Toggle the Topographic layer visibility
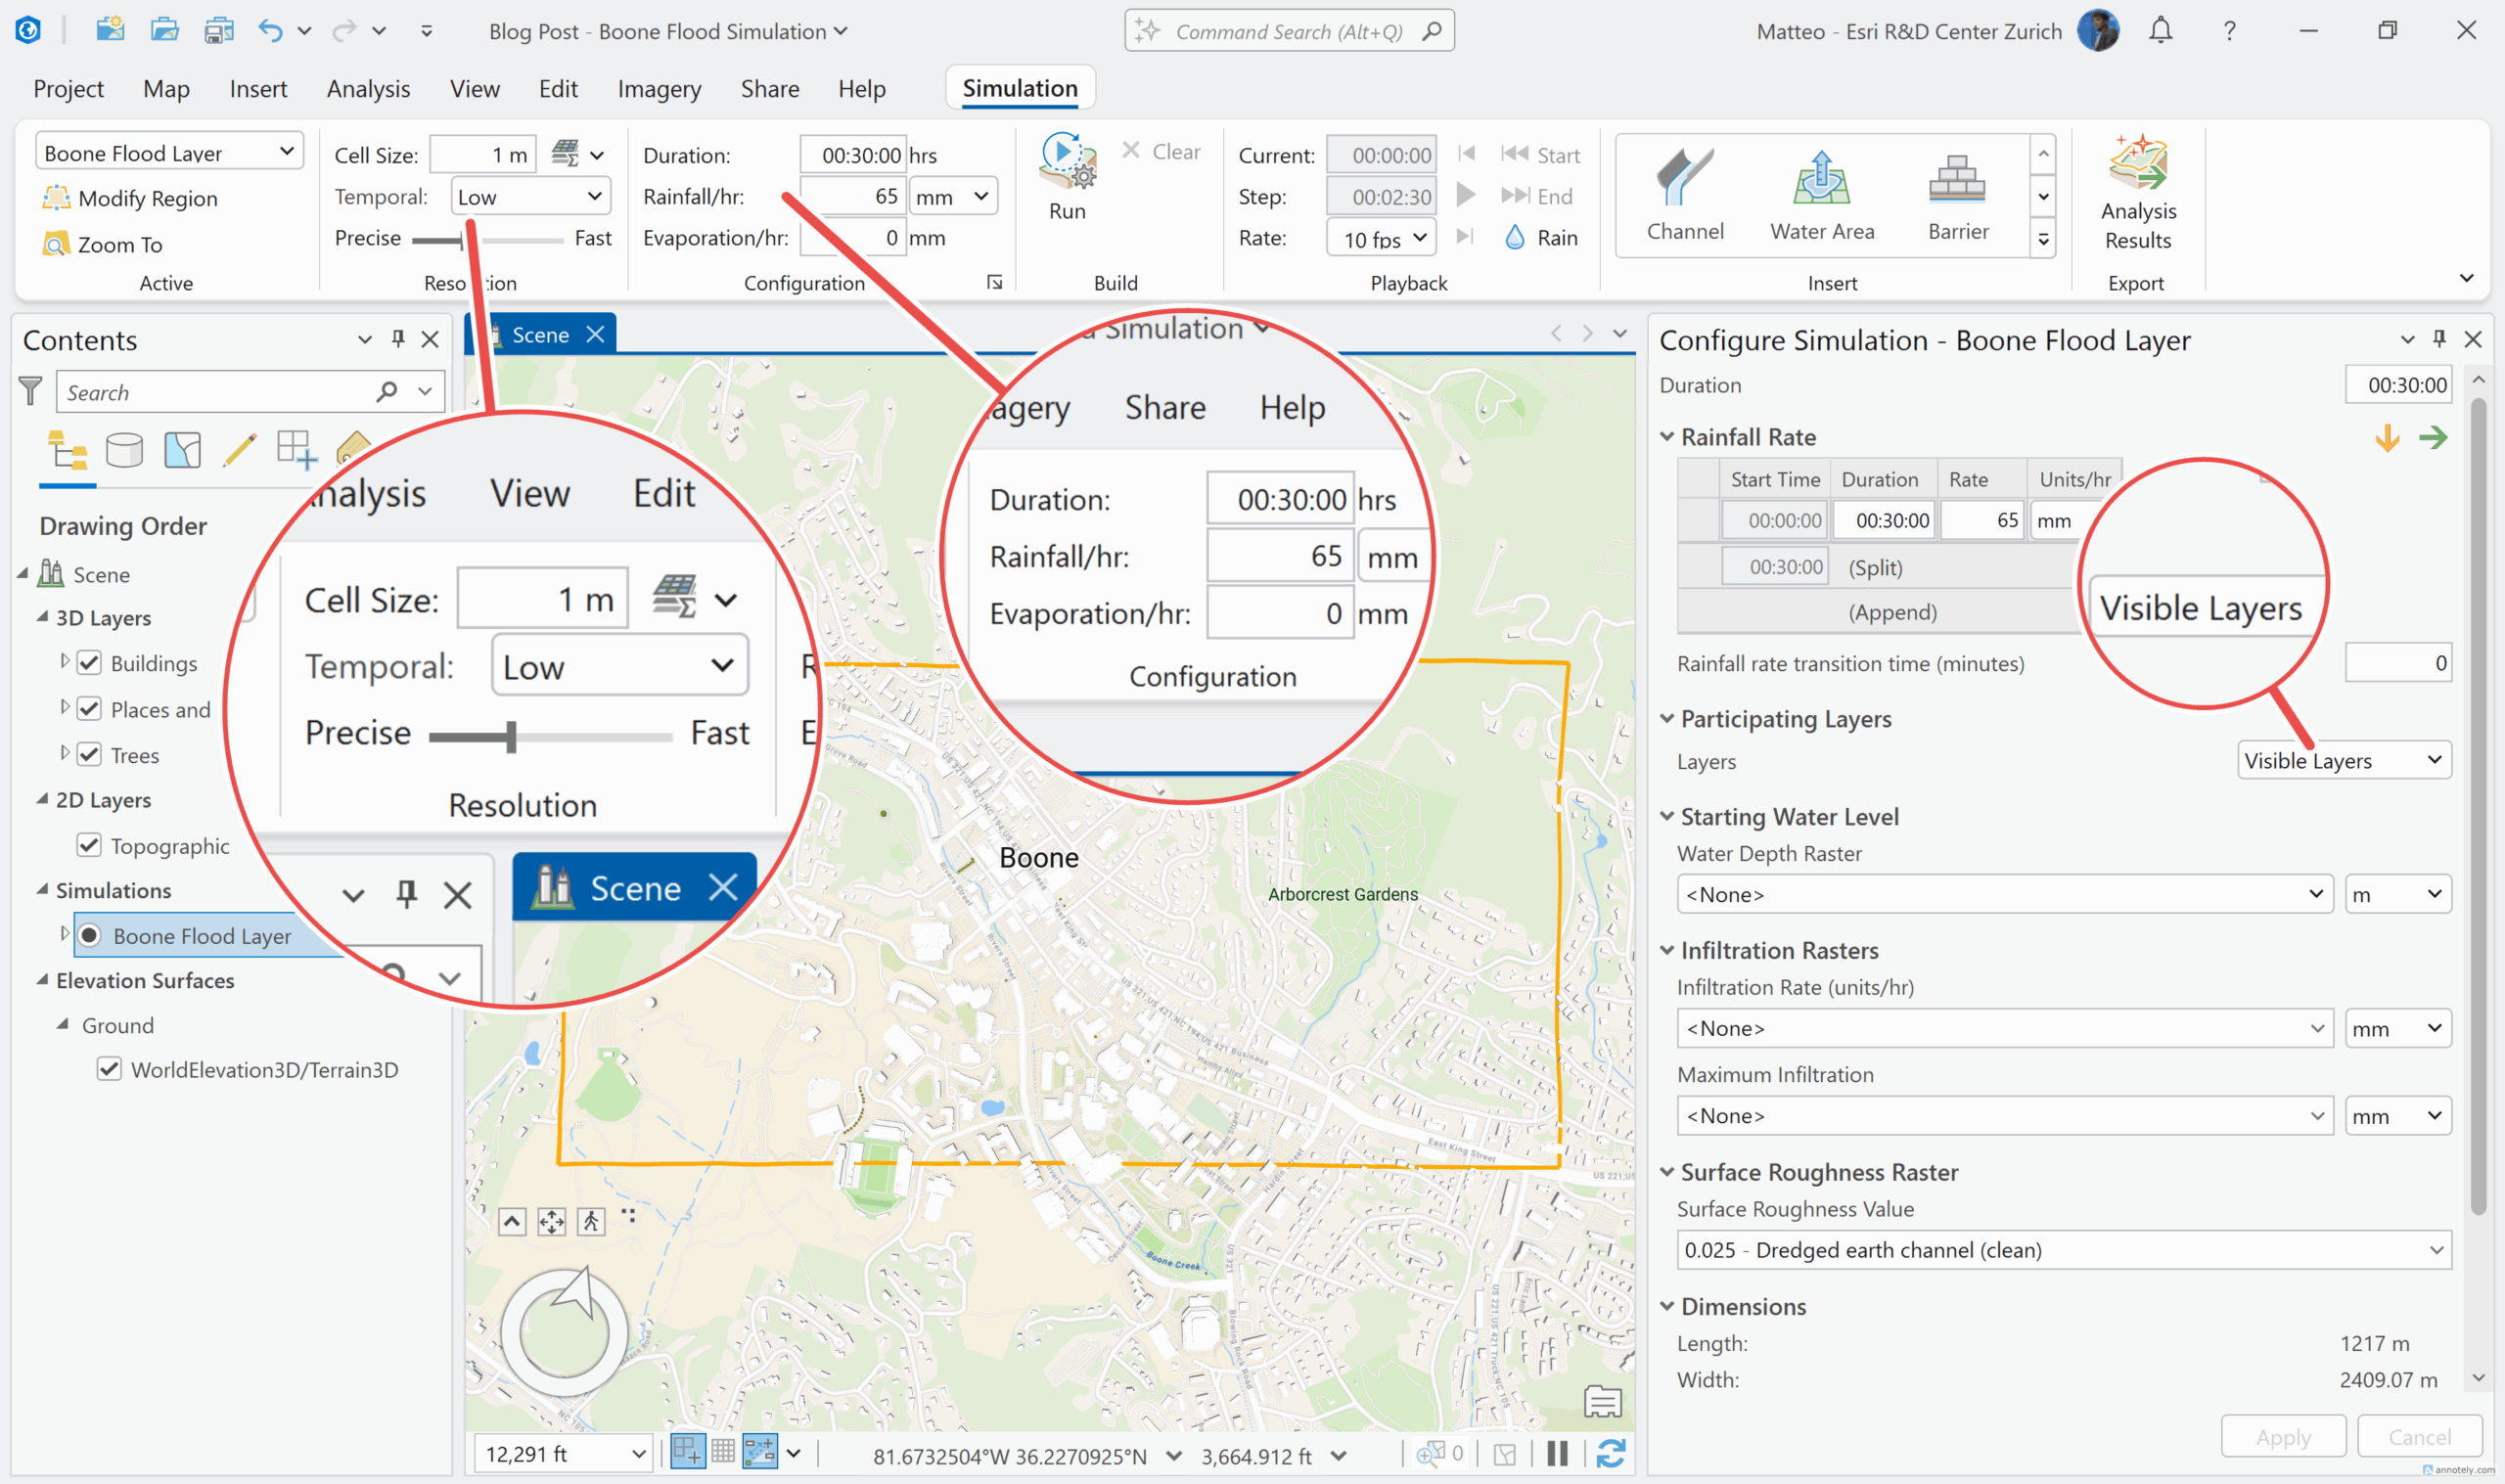 [x=90, y=845]
